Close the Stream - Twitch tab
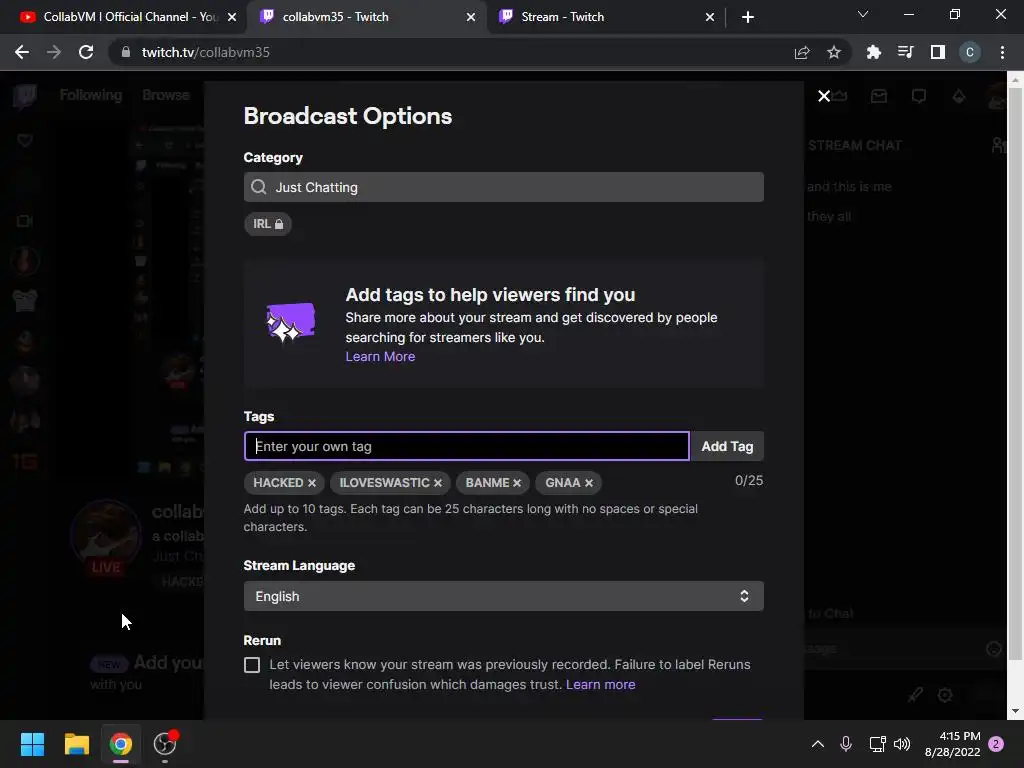Viewport: 1024px width, 768px height. point(710,17)
